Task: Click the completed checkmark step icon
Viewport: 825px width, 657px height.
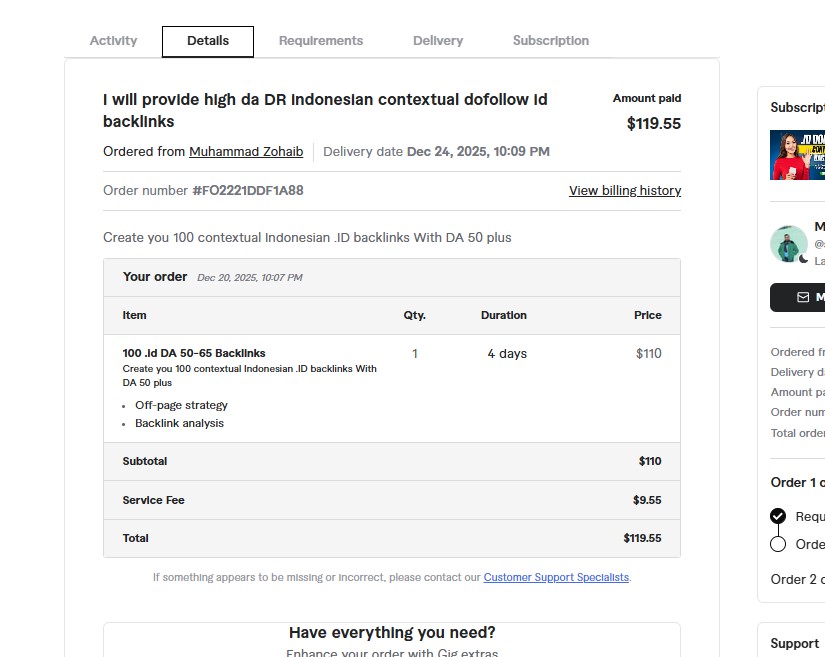Action: (x=778, y=516)
